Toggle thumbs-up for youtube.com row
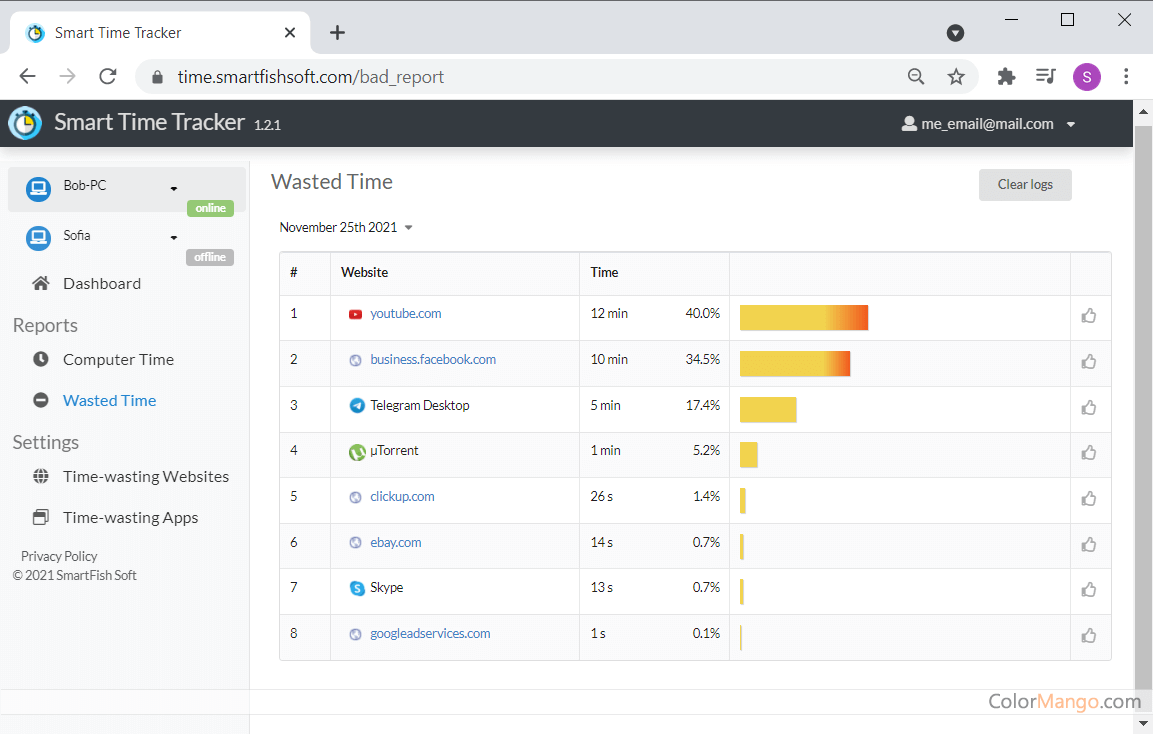This screenshot has width=1153, height=734. (x=1089, y=316)
